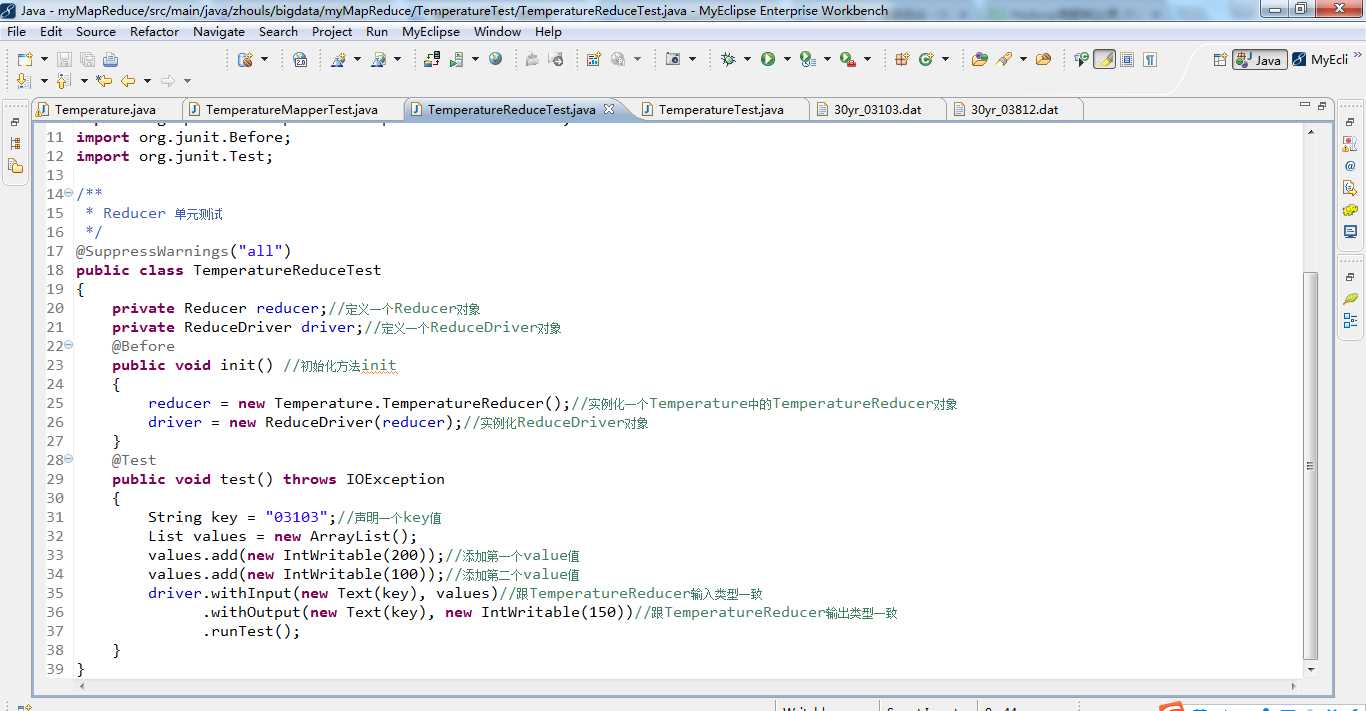1366x711 pixels.
Task: Click the Save All icon
Action: 86,59
